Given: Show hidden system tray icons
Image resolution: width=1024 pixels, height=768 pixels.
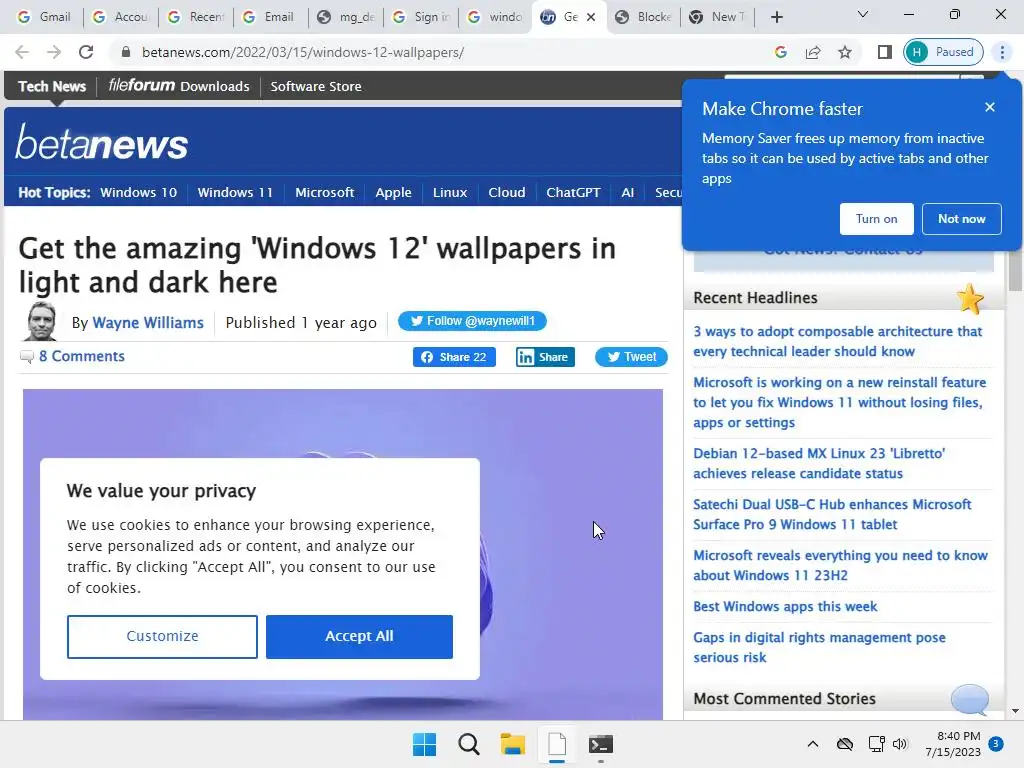Looking at the screenshot, I should (x=812, y=744).
